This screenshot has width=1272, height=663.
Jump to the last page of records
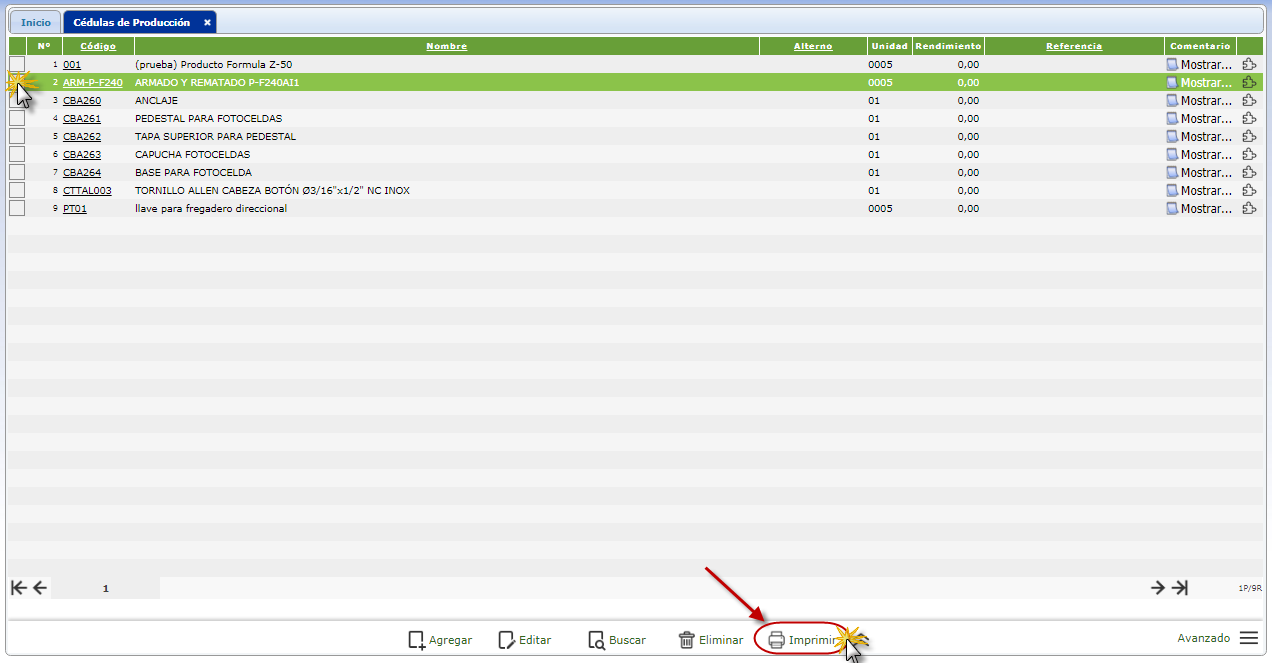pyautogui.click(x=1180, y=588)
